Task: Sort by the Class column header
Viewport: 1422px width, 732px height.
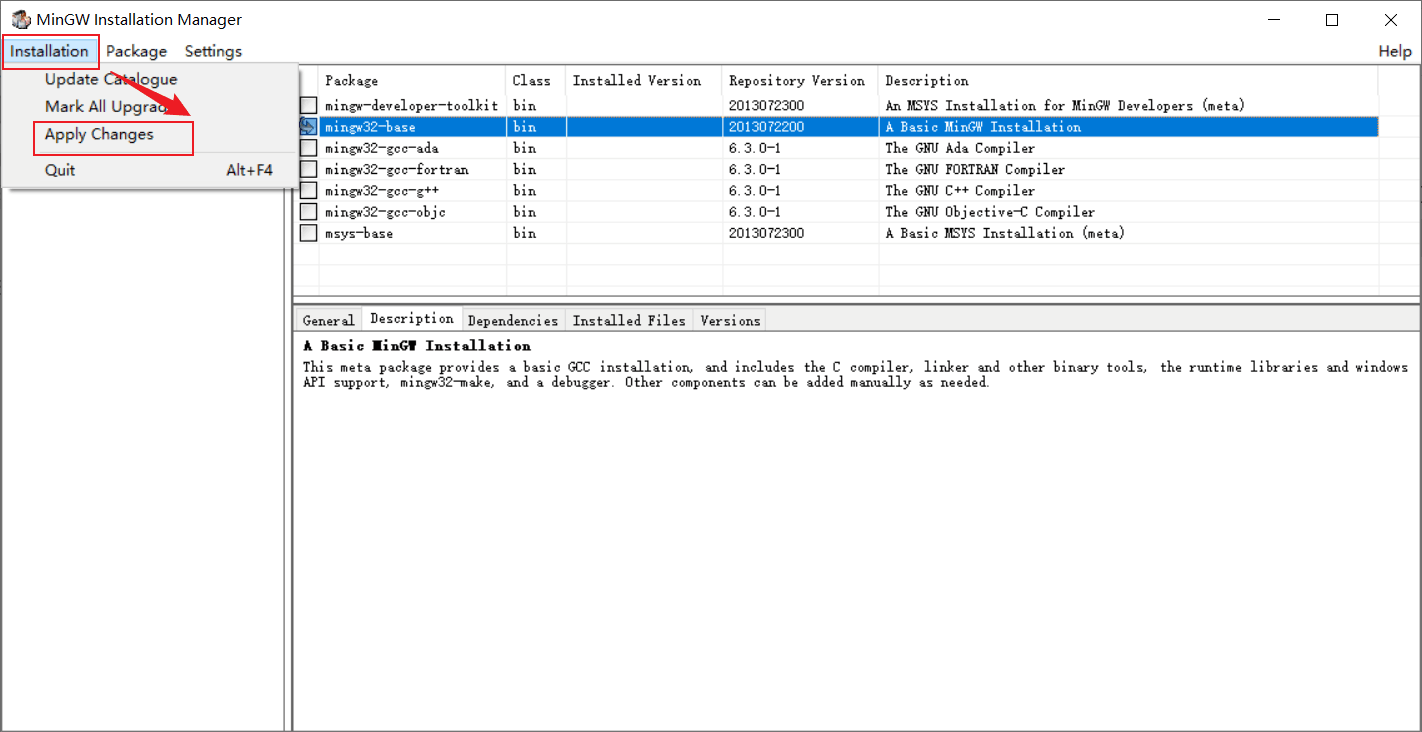Action: (x=536, y=80)
